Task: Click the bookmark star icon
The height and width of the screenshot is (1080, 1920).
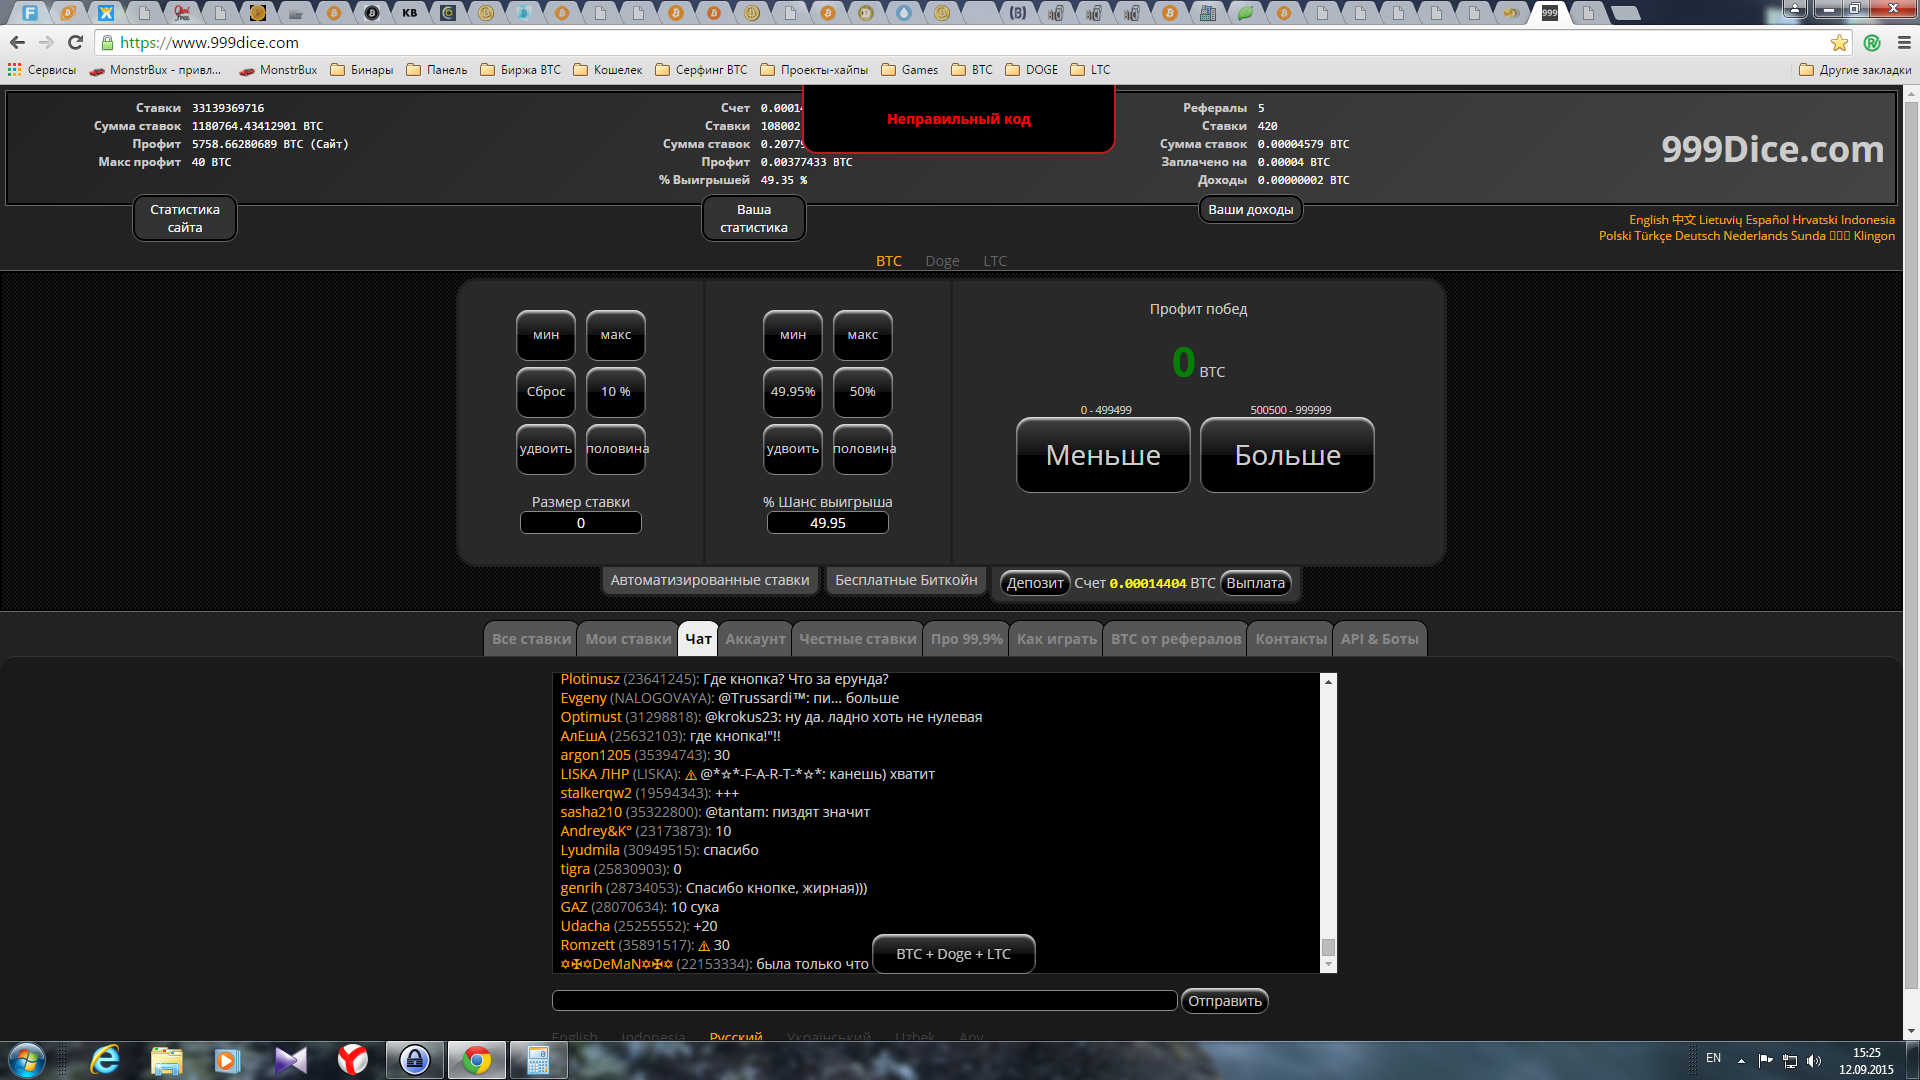Action: pos(1839,42)
